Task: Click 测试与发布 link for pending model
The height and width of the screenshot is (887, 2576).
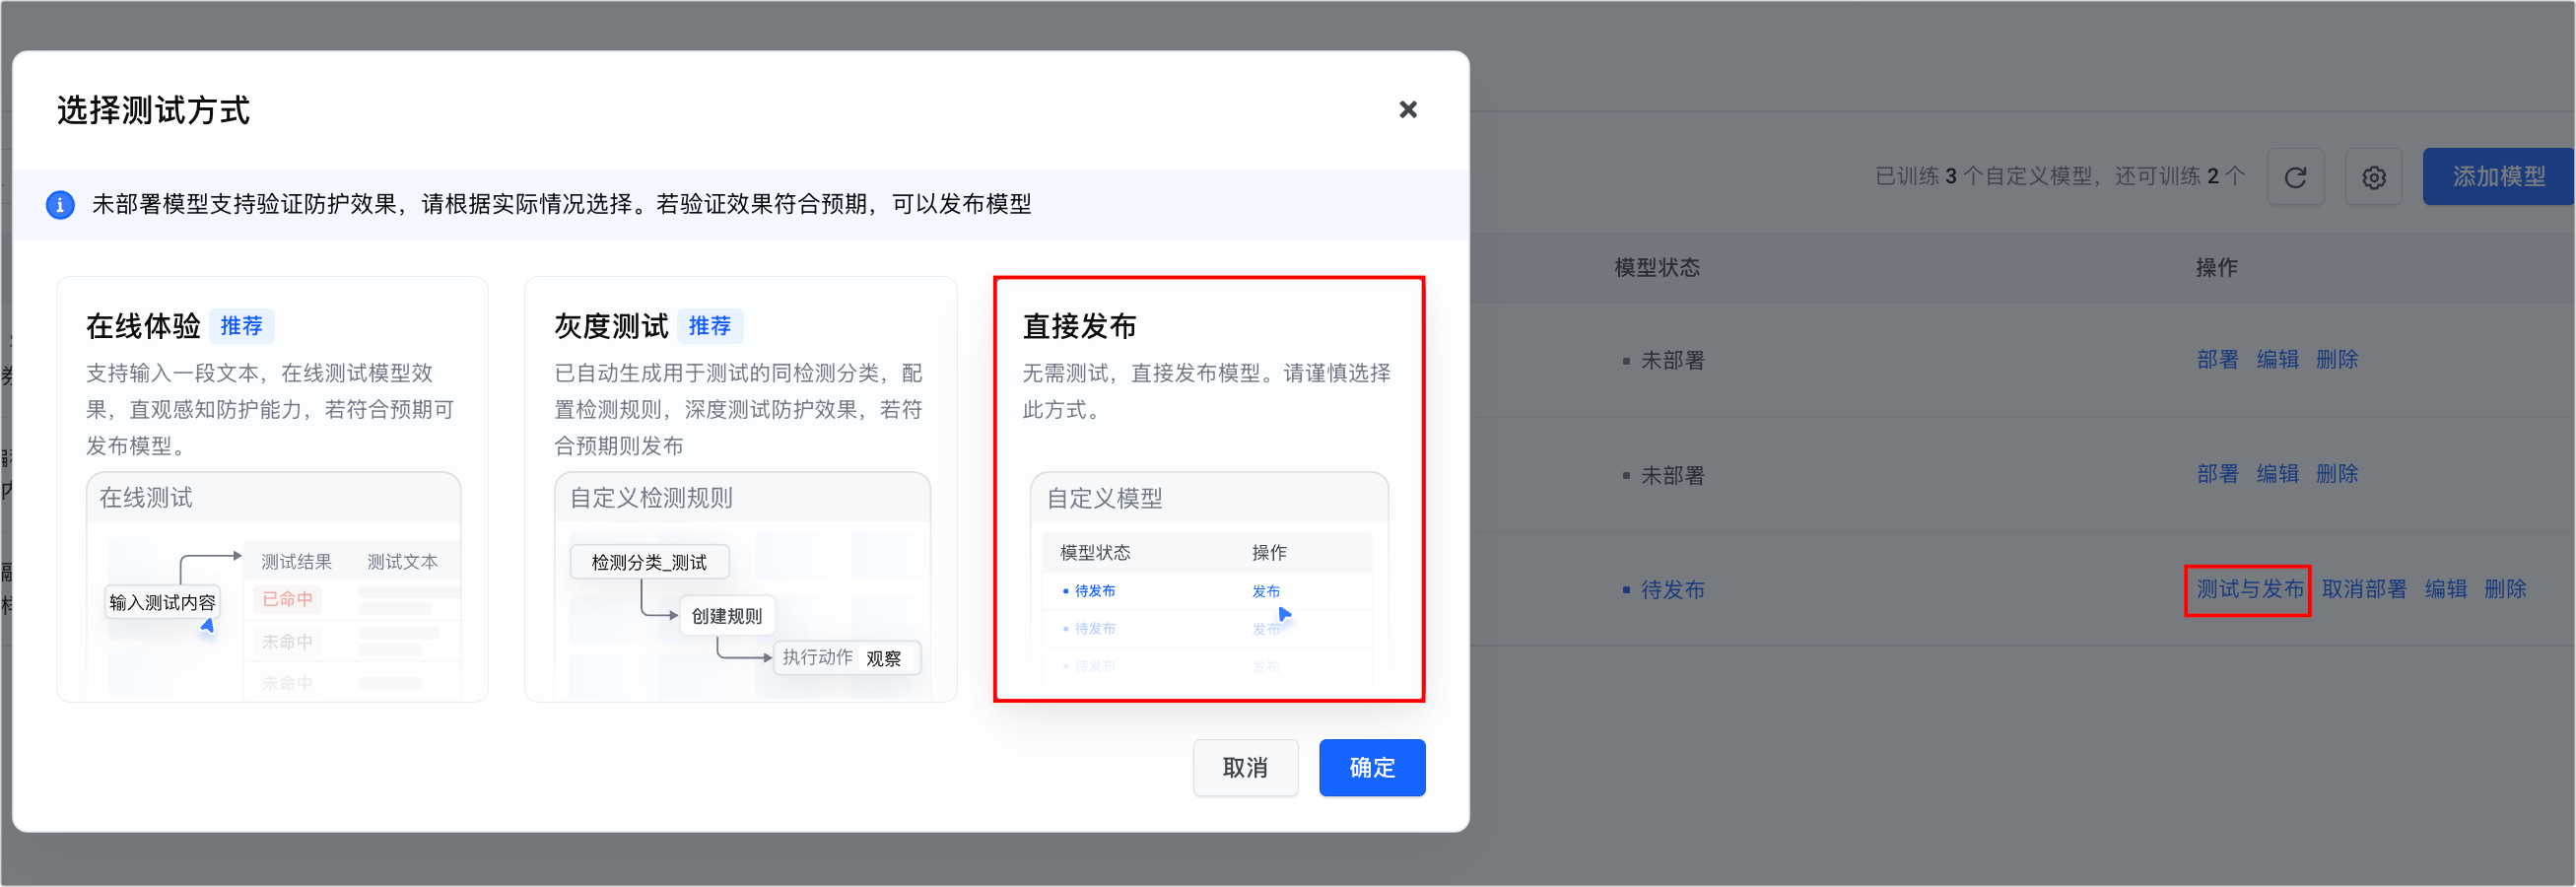Action: [2248, 590]
